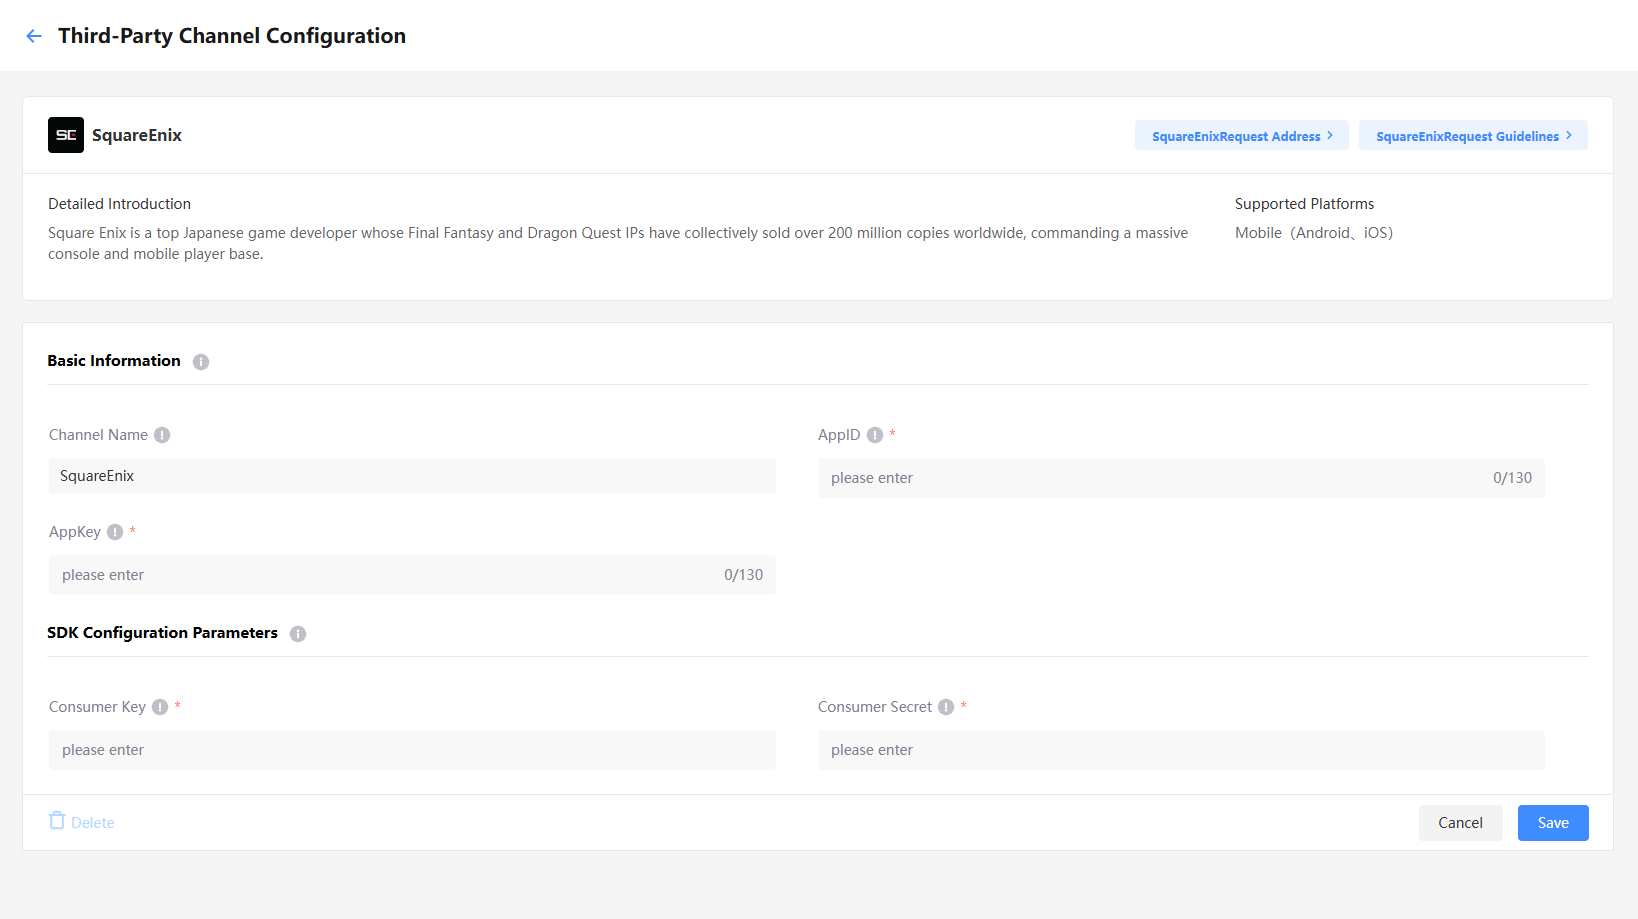Screen dimensions: 1638x919
Task: Click the Basic Information section heading
Action: click(x=114, y=361)
